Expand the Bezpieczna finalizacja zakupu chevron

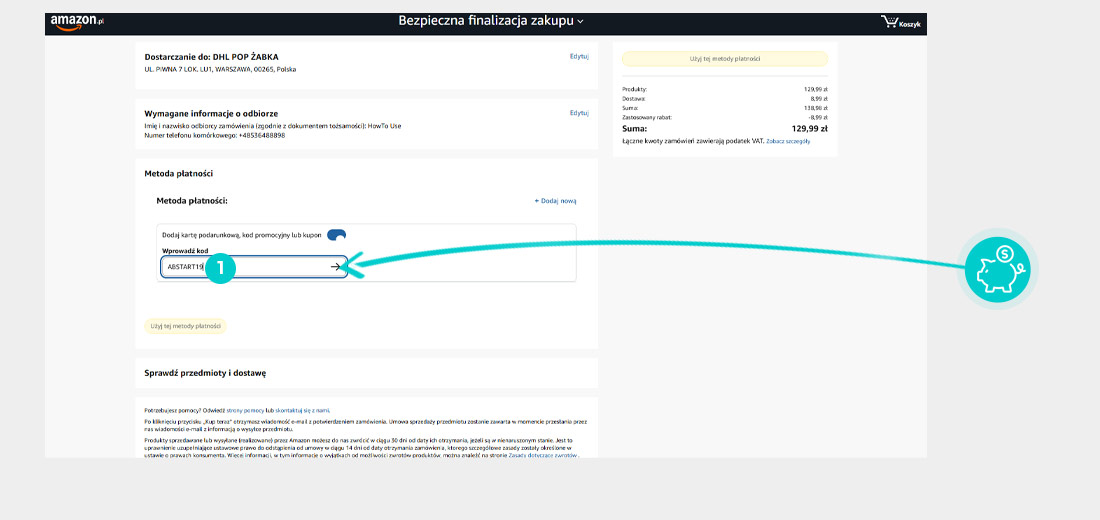580,22
